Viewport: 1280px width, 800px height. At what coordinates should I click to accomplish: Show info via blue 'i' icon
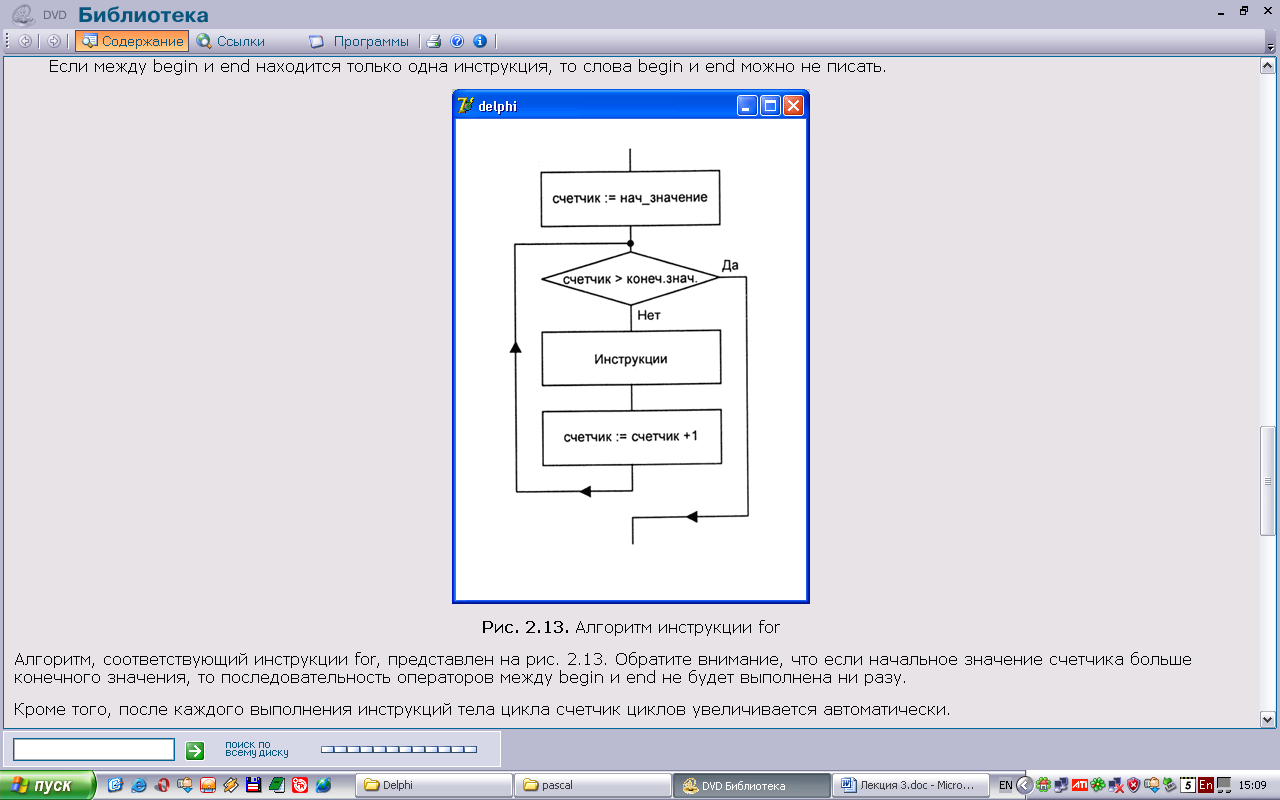(x=479, y=41)
